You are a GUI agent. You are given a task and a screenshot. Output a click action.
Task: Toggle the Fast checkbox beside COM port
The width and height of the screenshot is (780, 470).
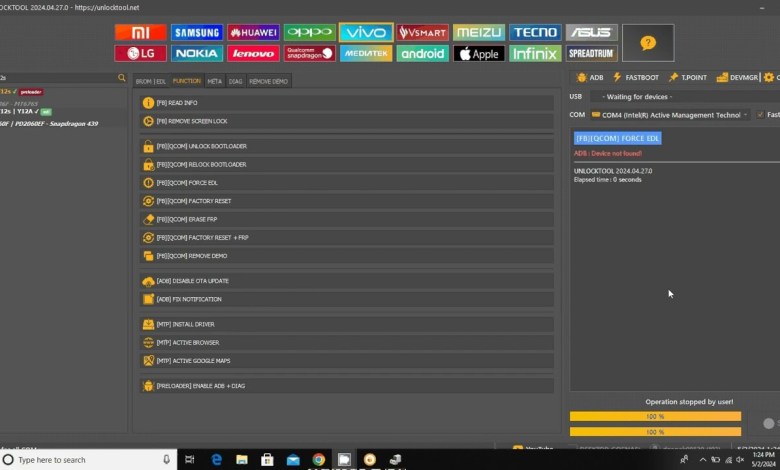pos(761,115)
